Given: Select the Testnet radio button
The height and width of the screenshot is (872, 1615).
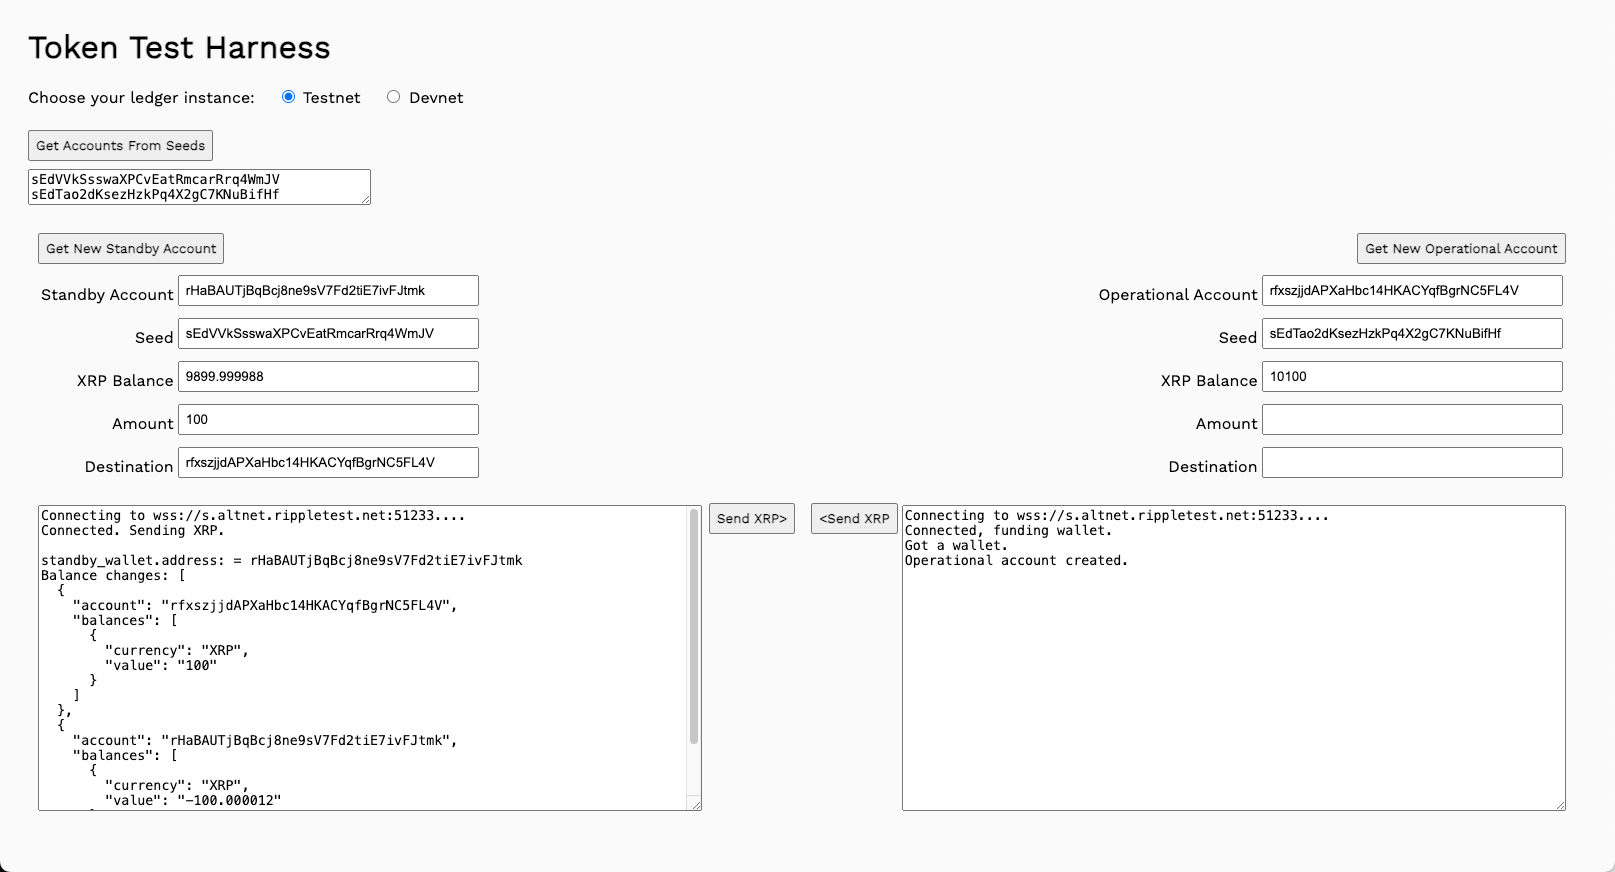Looking at the screenshot, I should pos(288,97).
